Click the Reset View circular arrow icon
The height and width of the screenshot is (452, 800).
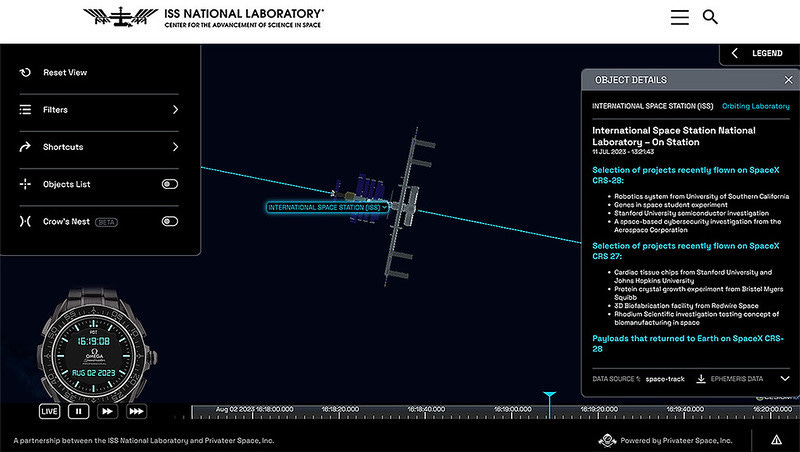coord(25,72)
